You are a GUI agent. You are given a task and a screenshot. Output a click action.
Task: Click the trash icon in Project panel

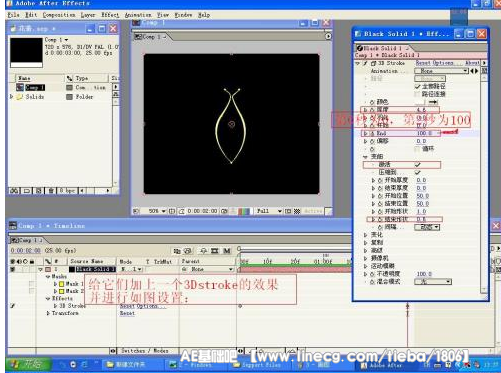pos(51,191)
